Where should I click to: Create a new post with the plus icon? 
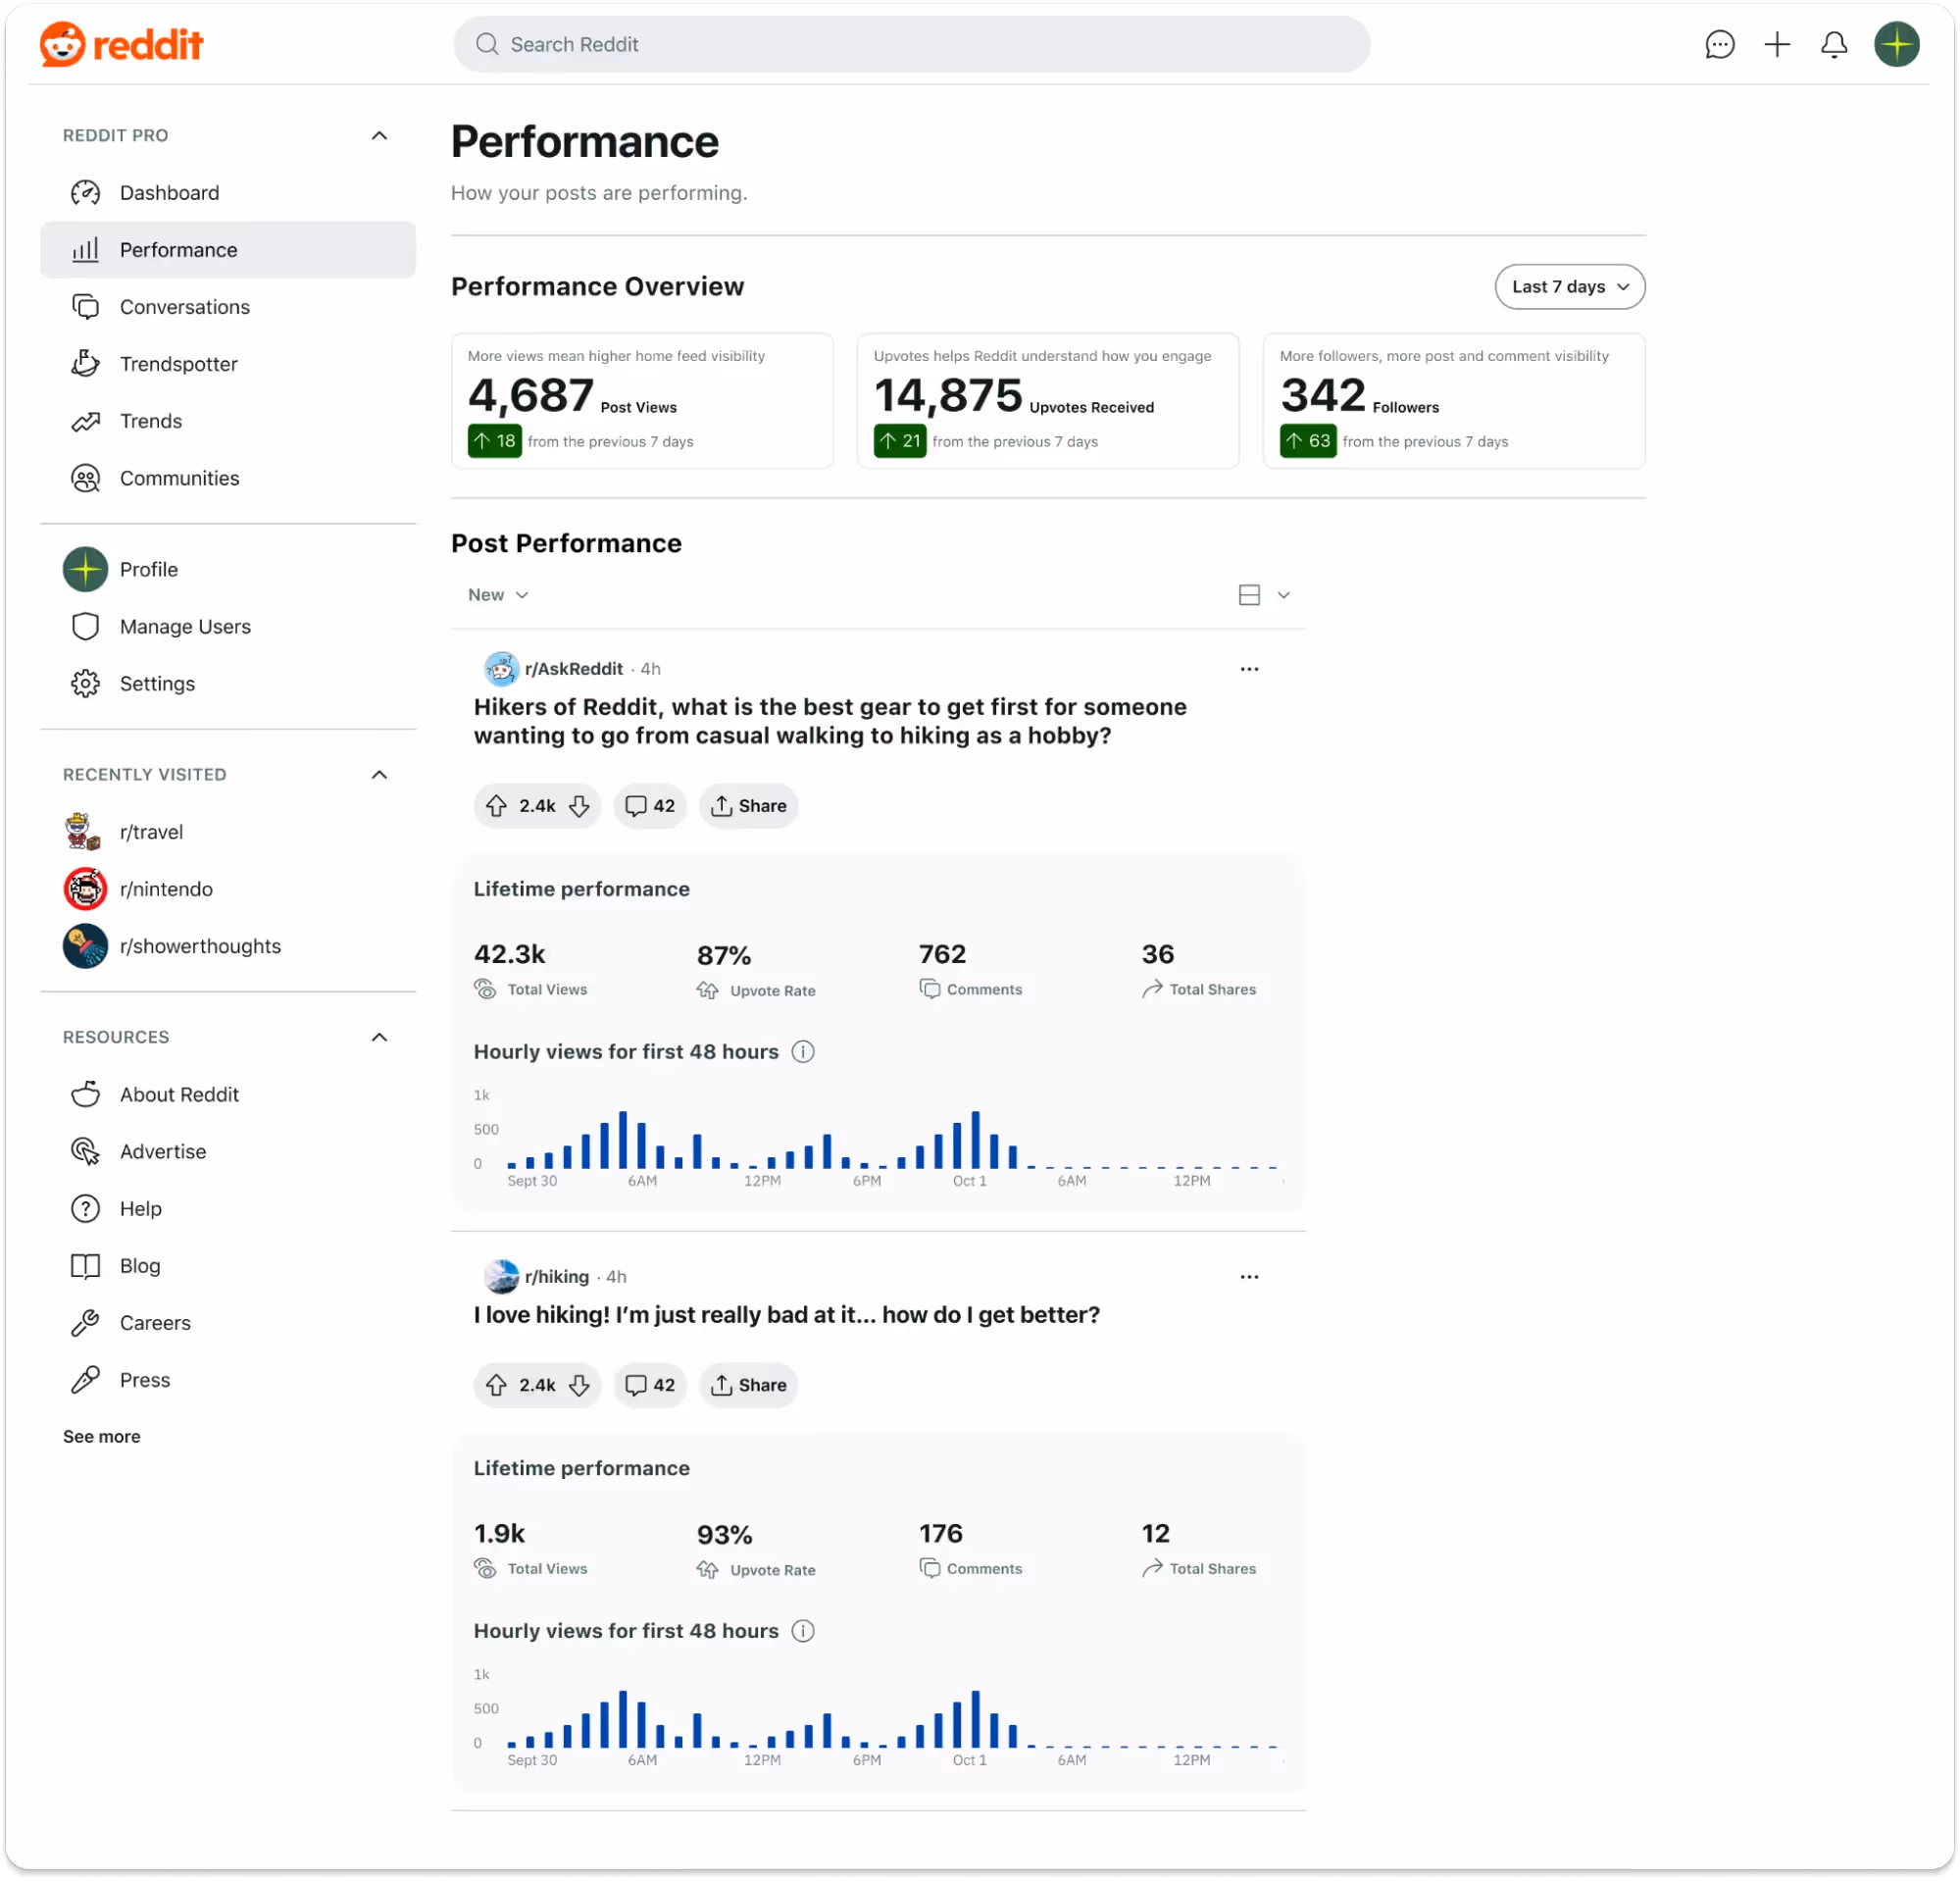(1777, 44)
